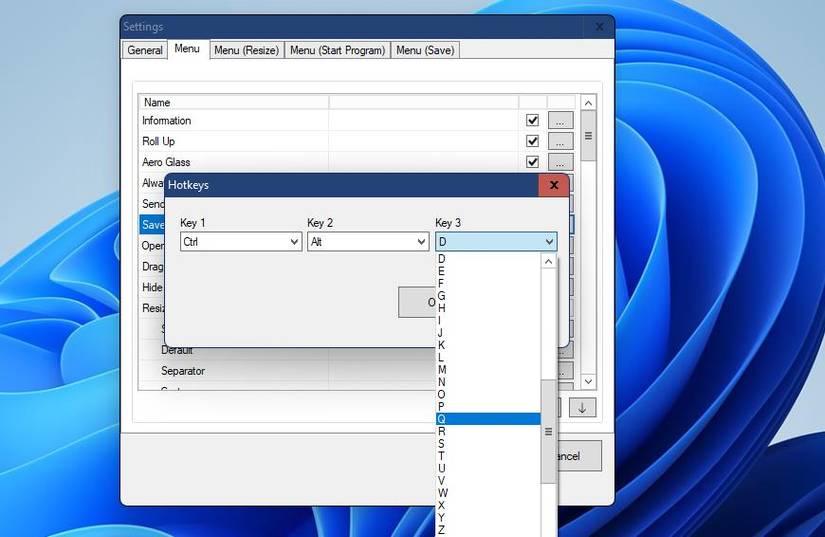
Task: Choose X in Key 3 list
Action: click(489, 505)
